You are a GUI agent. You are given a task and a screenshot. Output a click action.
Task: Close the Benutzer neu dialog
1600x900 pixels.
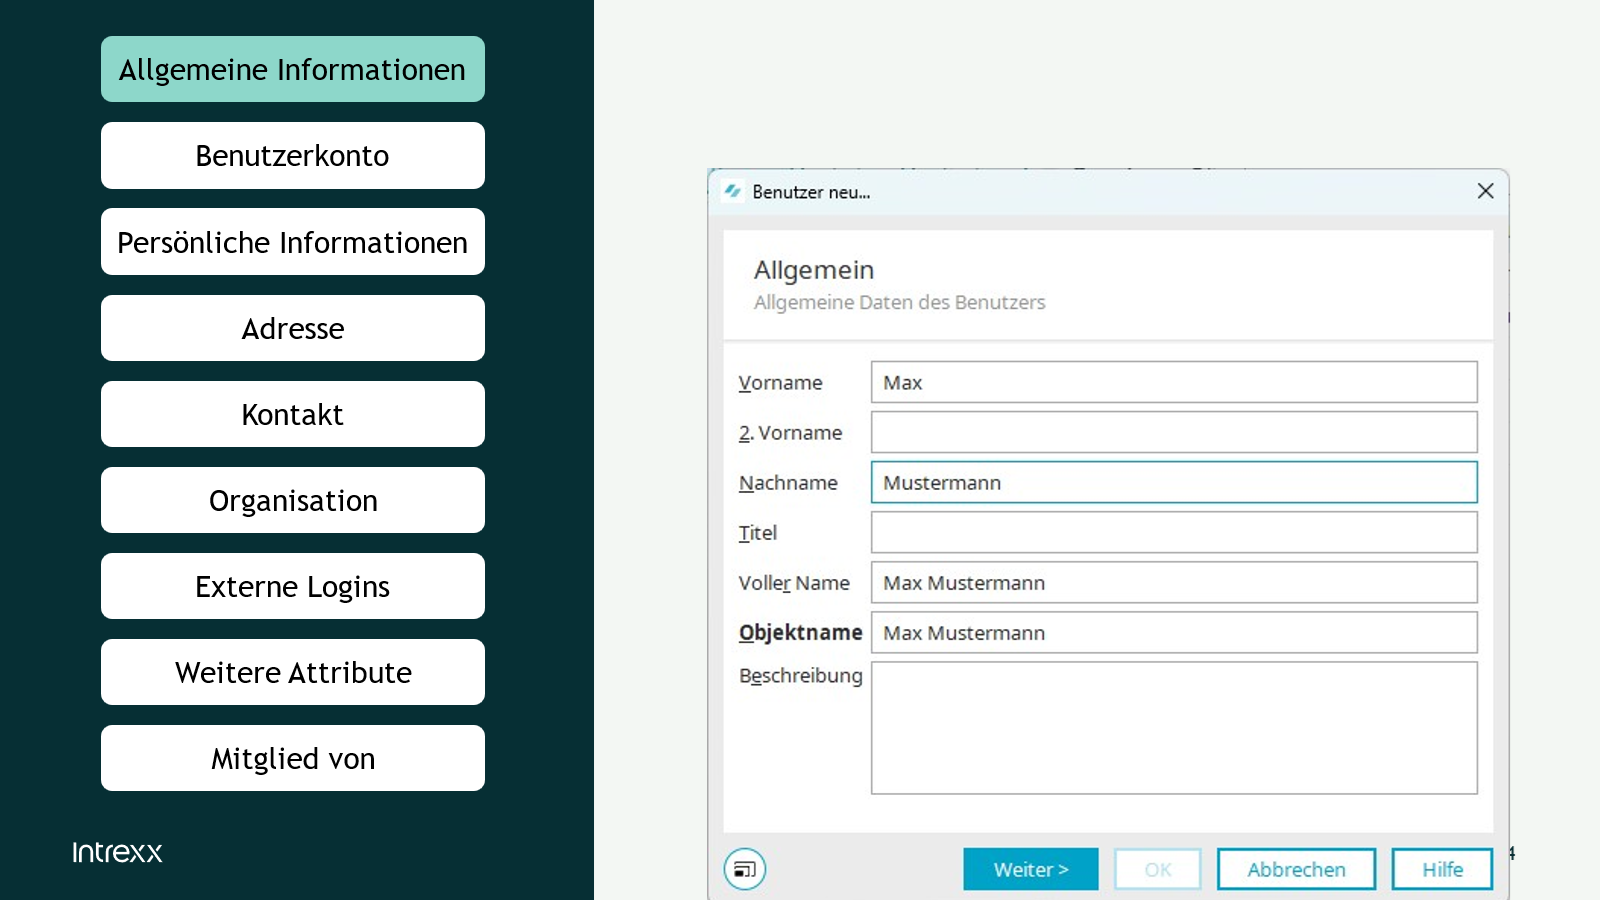(x=1485, y=191)
